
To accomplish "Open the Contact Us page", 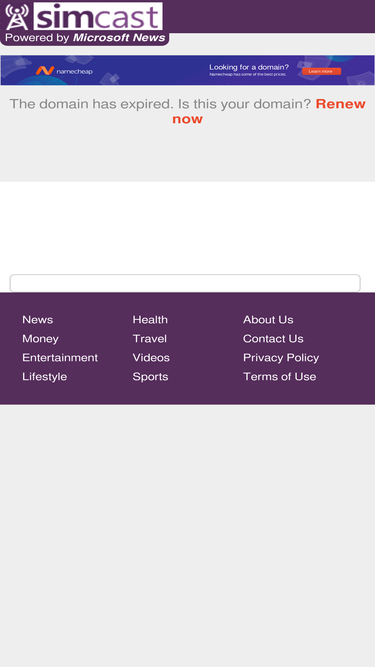I will (273, 339).
